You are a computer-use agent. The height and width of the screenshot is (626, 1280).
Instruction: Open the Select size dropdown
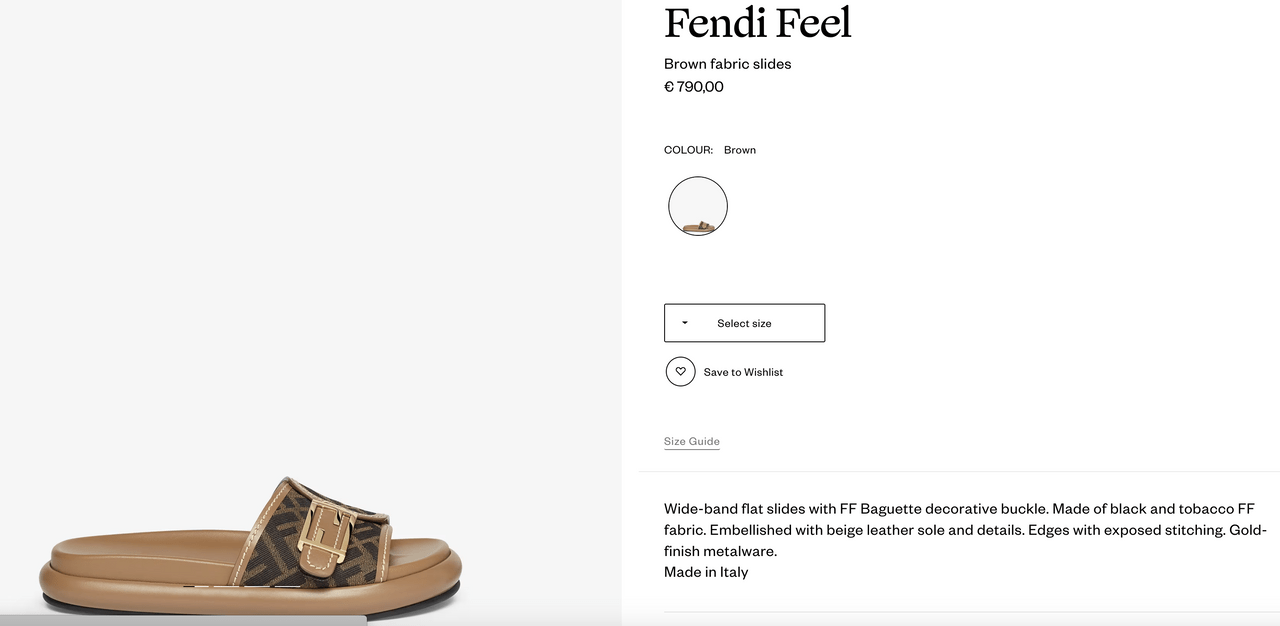coord(745,323)
